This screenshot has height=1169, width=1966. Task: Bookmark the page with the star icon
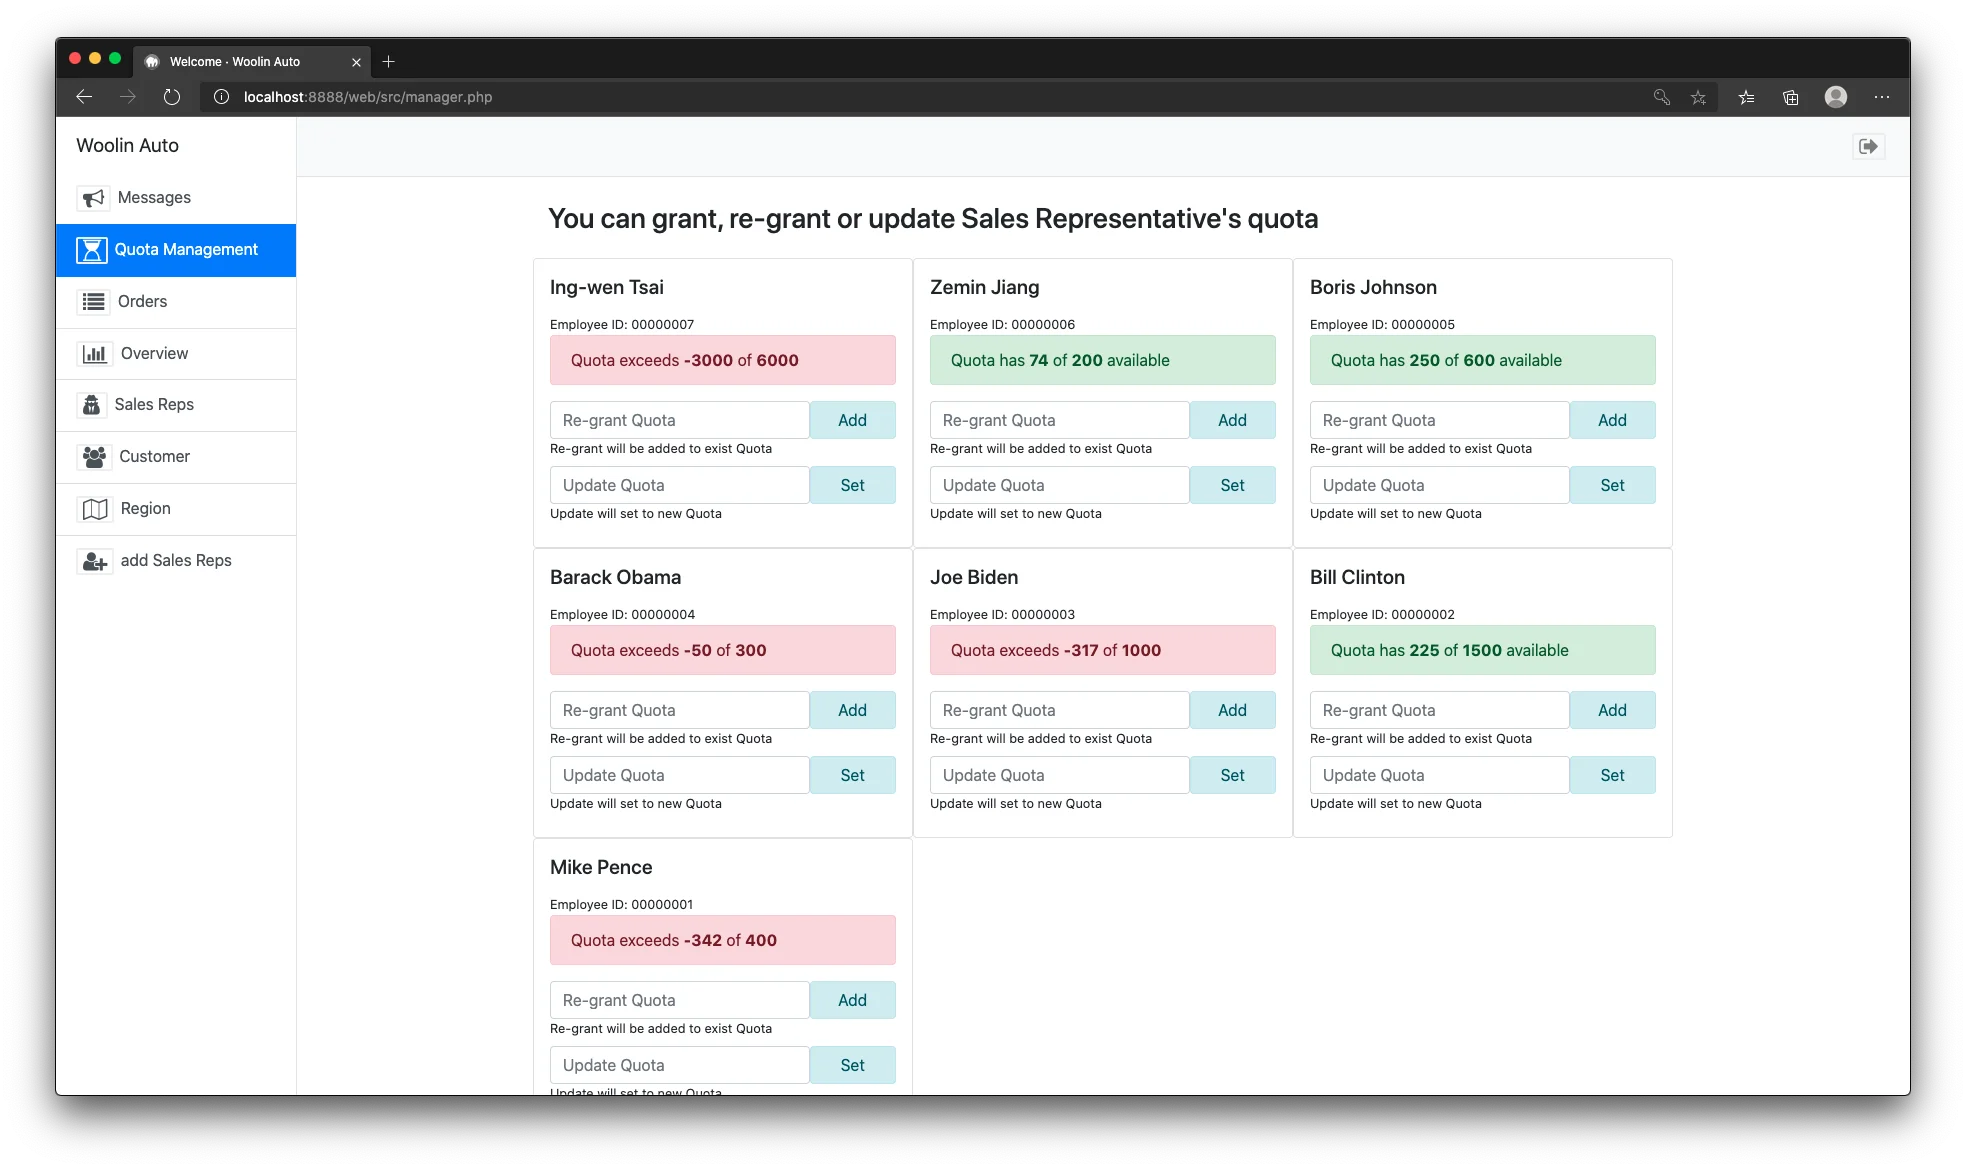click(x=1698, y=97)
